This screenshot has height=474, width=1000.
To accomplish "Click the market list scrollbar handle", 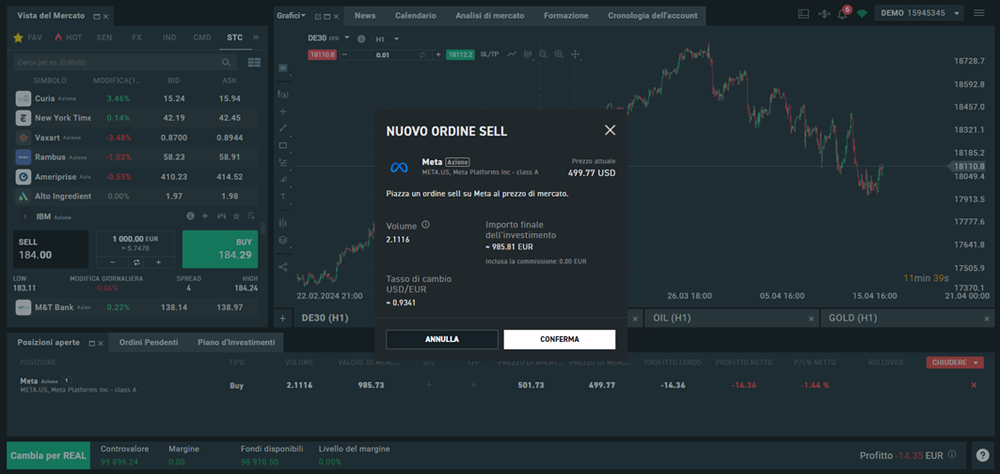I will coord(263,230).
